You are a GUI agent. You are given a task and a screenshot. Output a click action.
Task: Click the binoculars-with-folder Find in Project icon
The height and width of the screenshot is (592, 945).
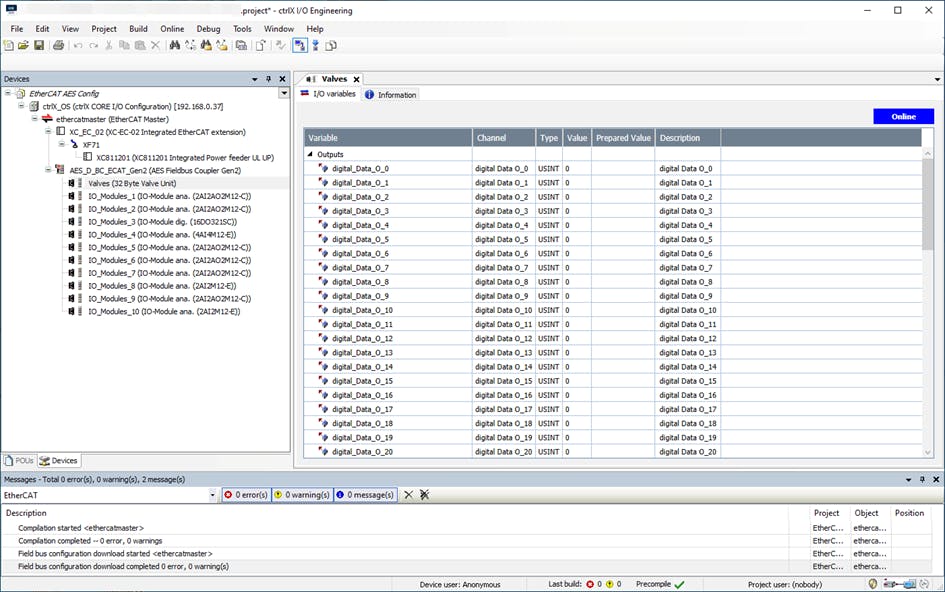click(206, 45)
